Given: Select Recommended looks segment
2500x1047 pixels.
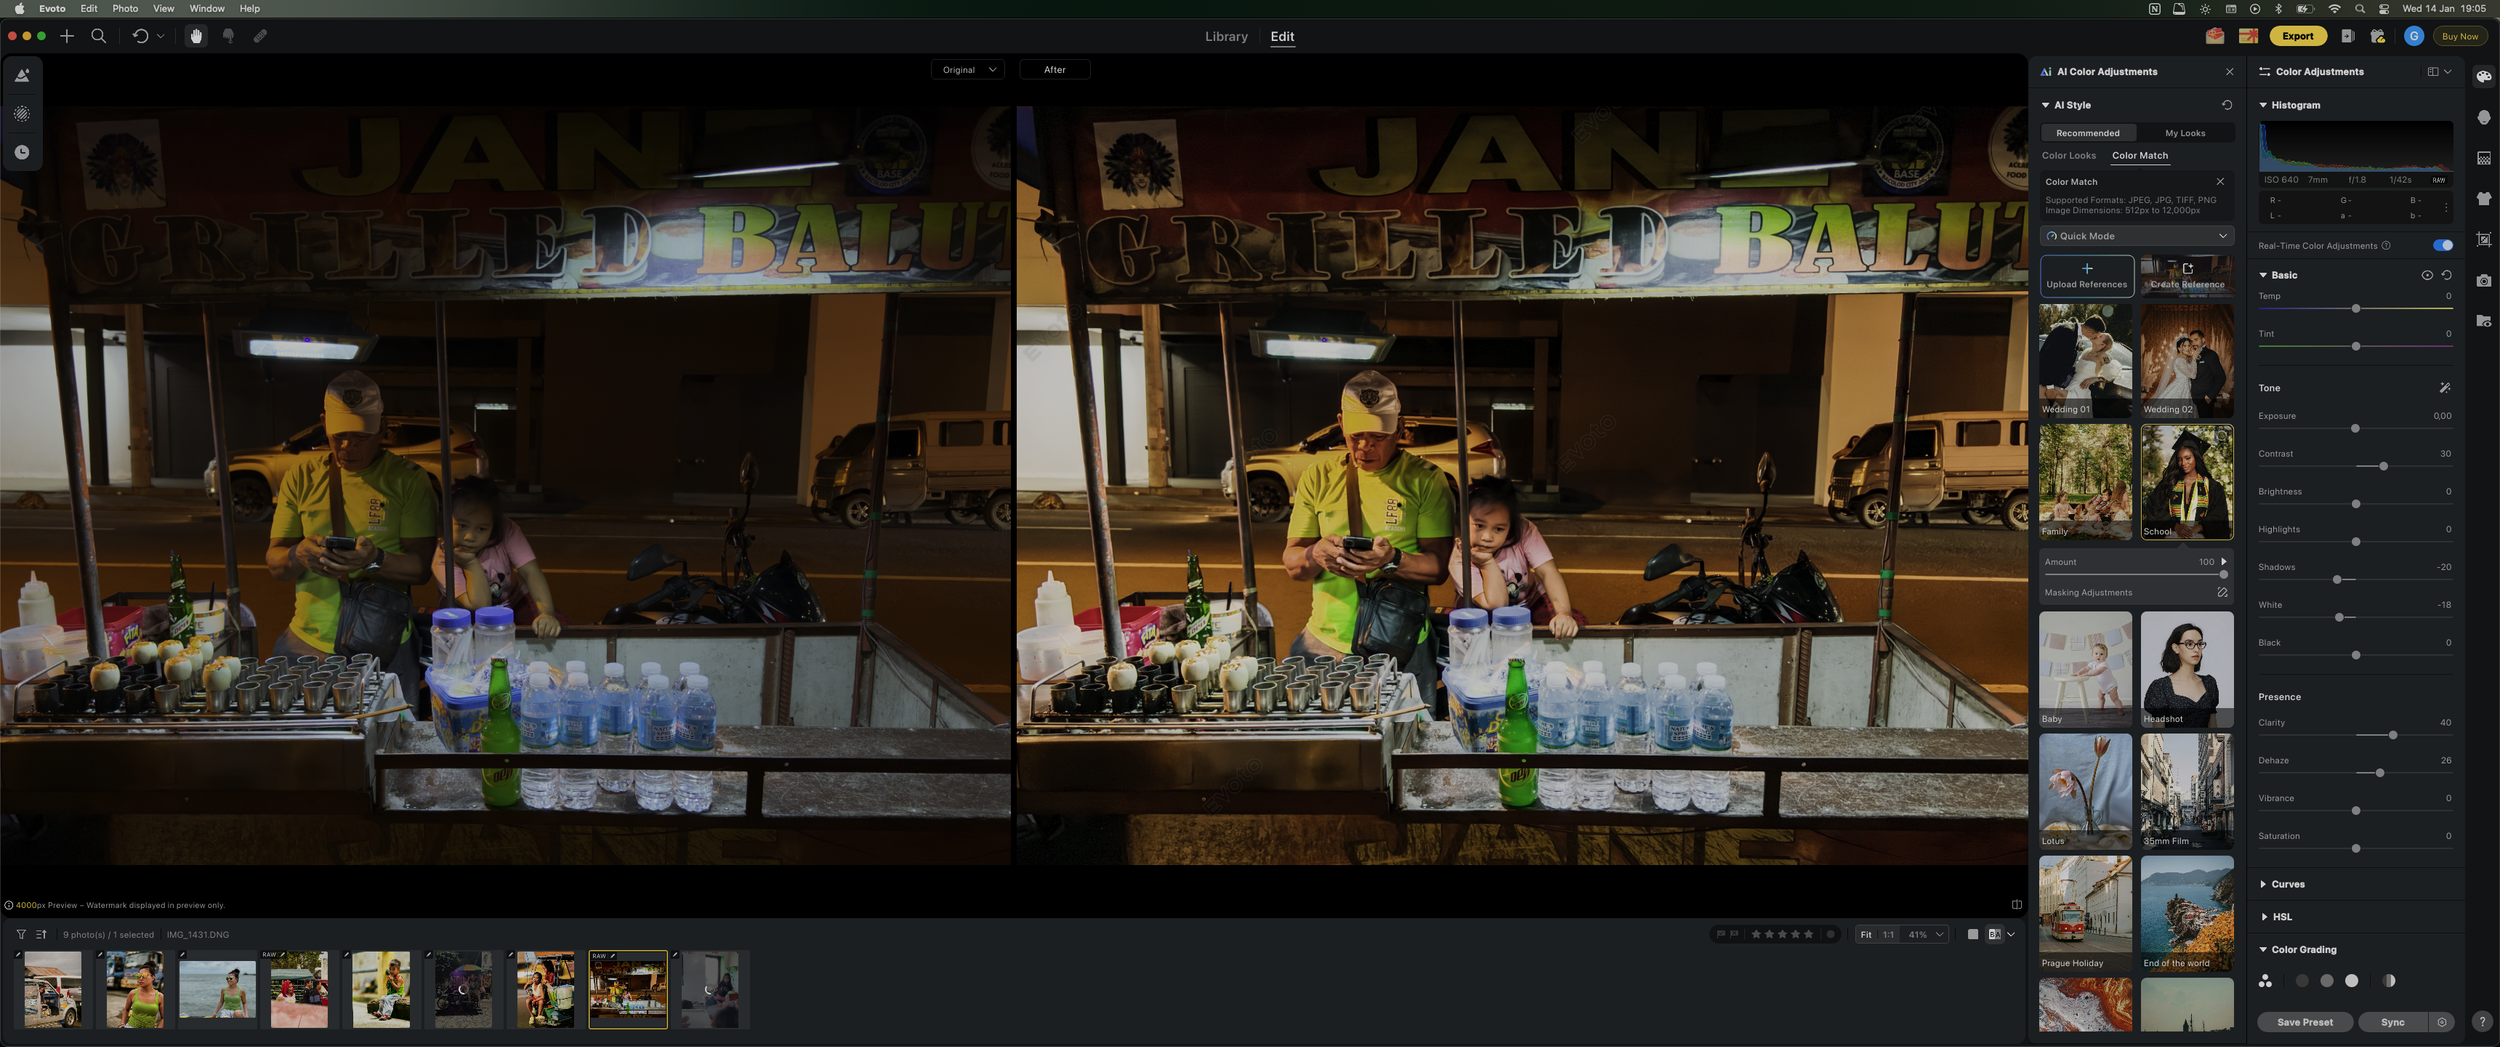Looking at the screenshot, I should pos(2087,133).
